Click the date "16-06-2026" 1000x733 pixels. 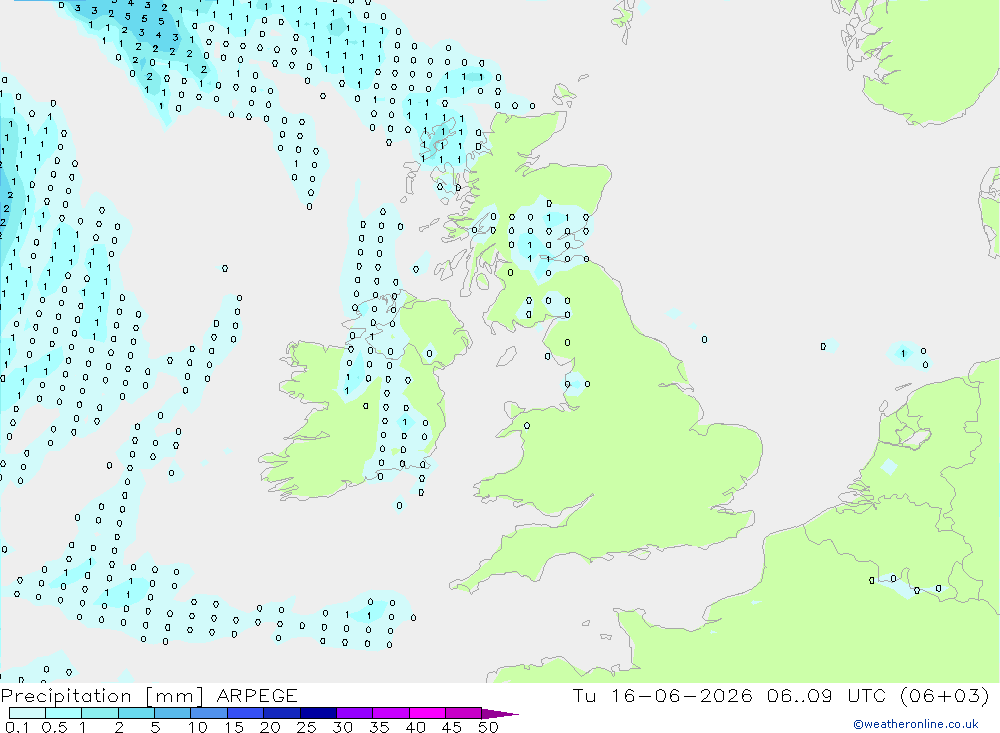click(682, 695)
